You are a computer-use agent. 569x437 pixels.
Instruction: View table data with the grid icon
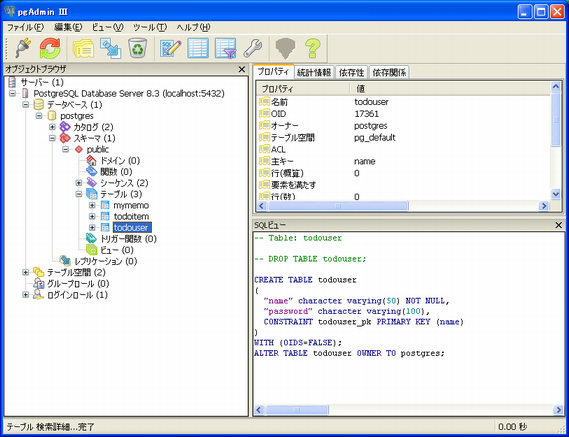click(198, 48)
